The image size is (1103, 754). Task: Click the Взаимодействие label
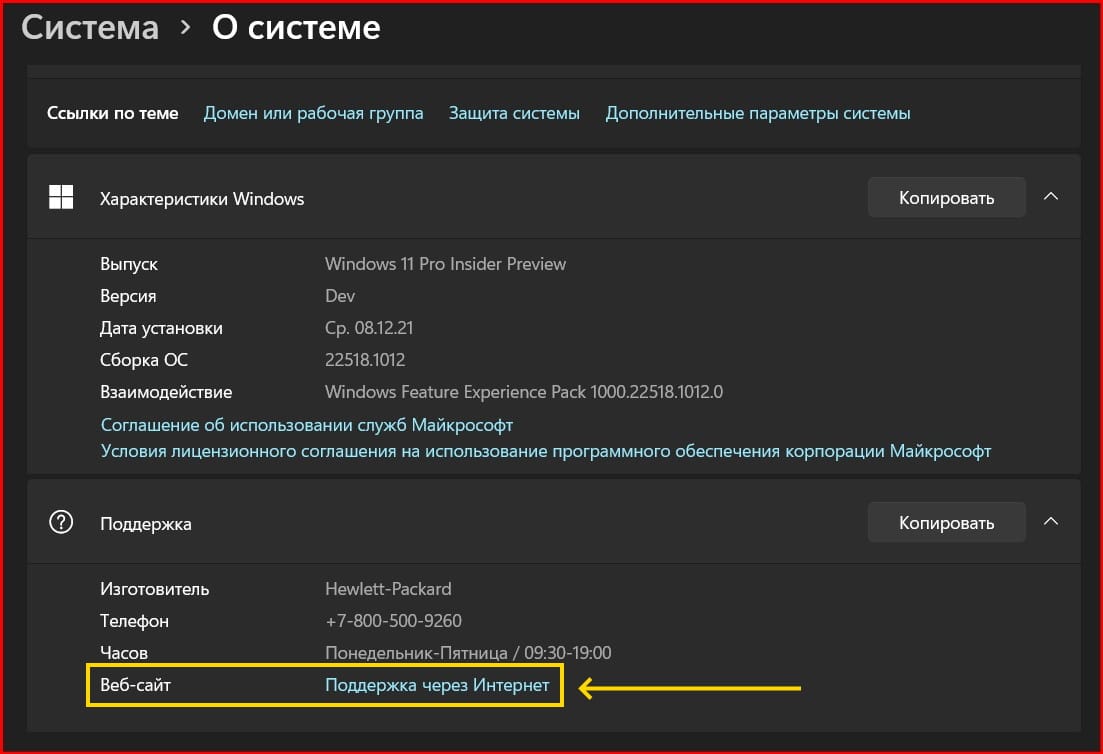click(166, 392)
